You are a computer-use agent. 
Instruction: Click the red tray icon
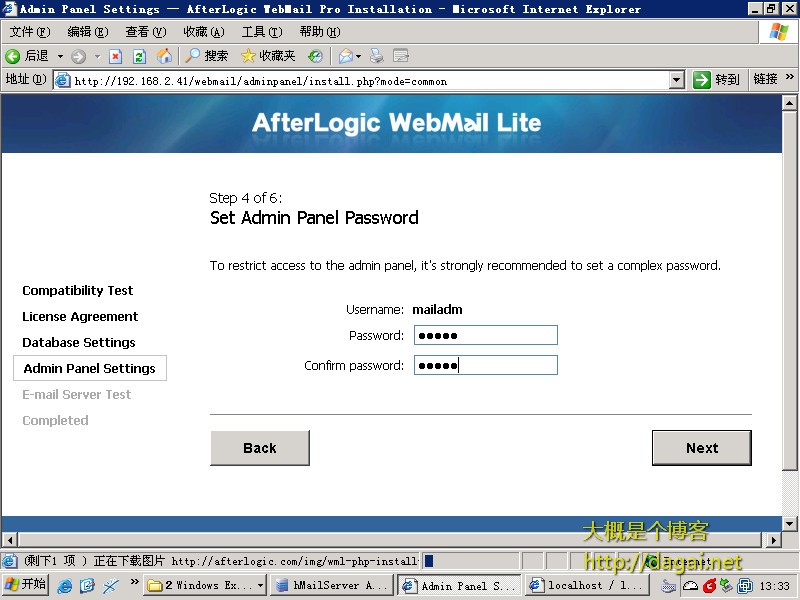pyautogui.click(x=709, y=586)
